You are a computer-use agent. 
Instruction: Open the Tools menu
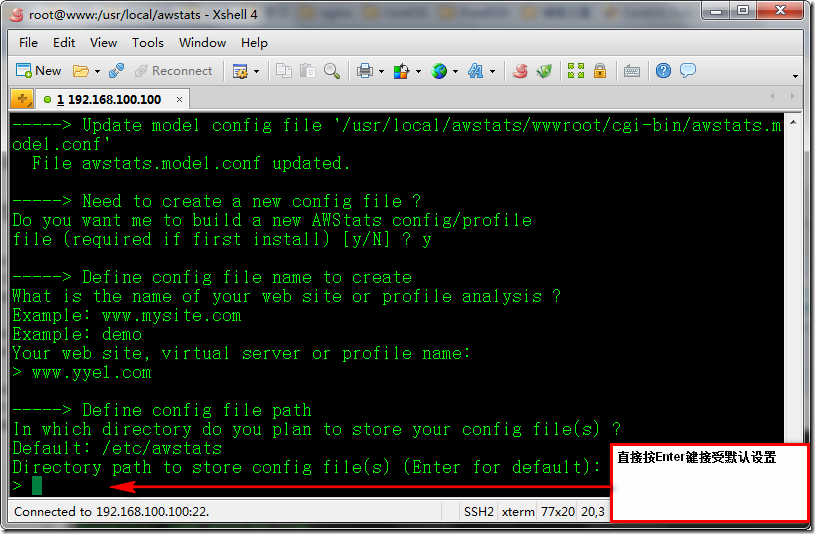point(148,43)
